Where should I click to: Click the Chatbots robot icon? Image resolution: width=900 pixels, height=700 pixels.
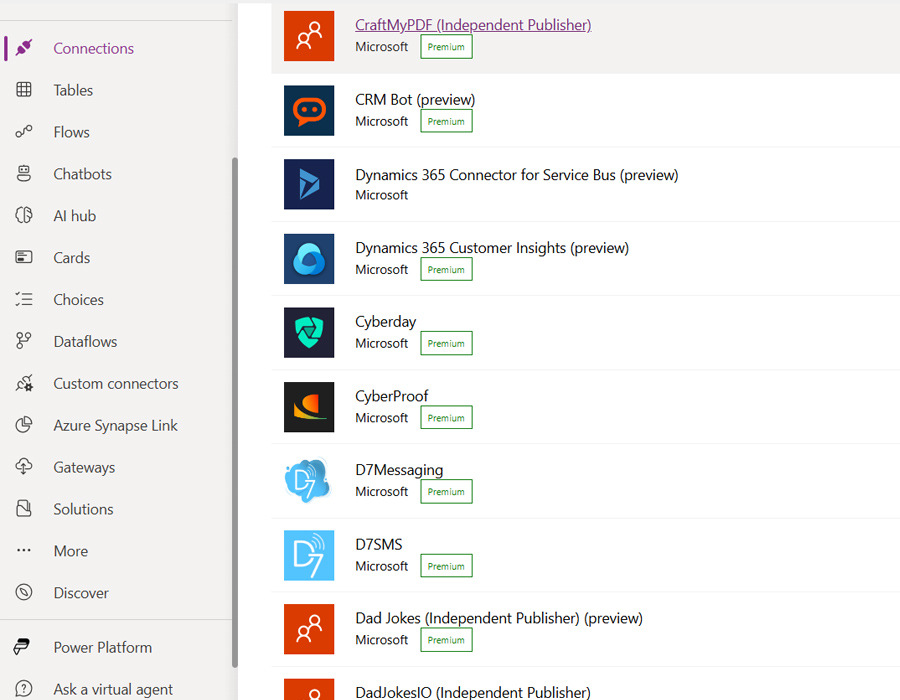[x=24, y=173]
